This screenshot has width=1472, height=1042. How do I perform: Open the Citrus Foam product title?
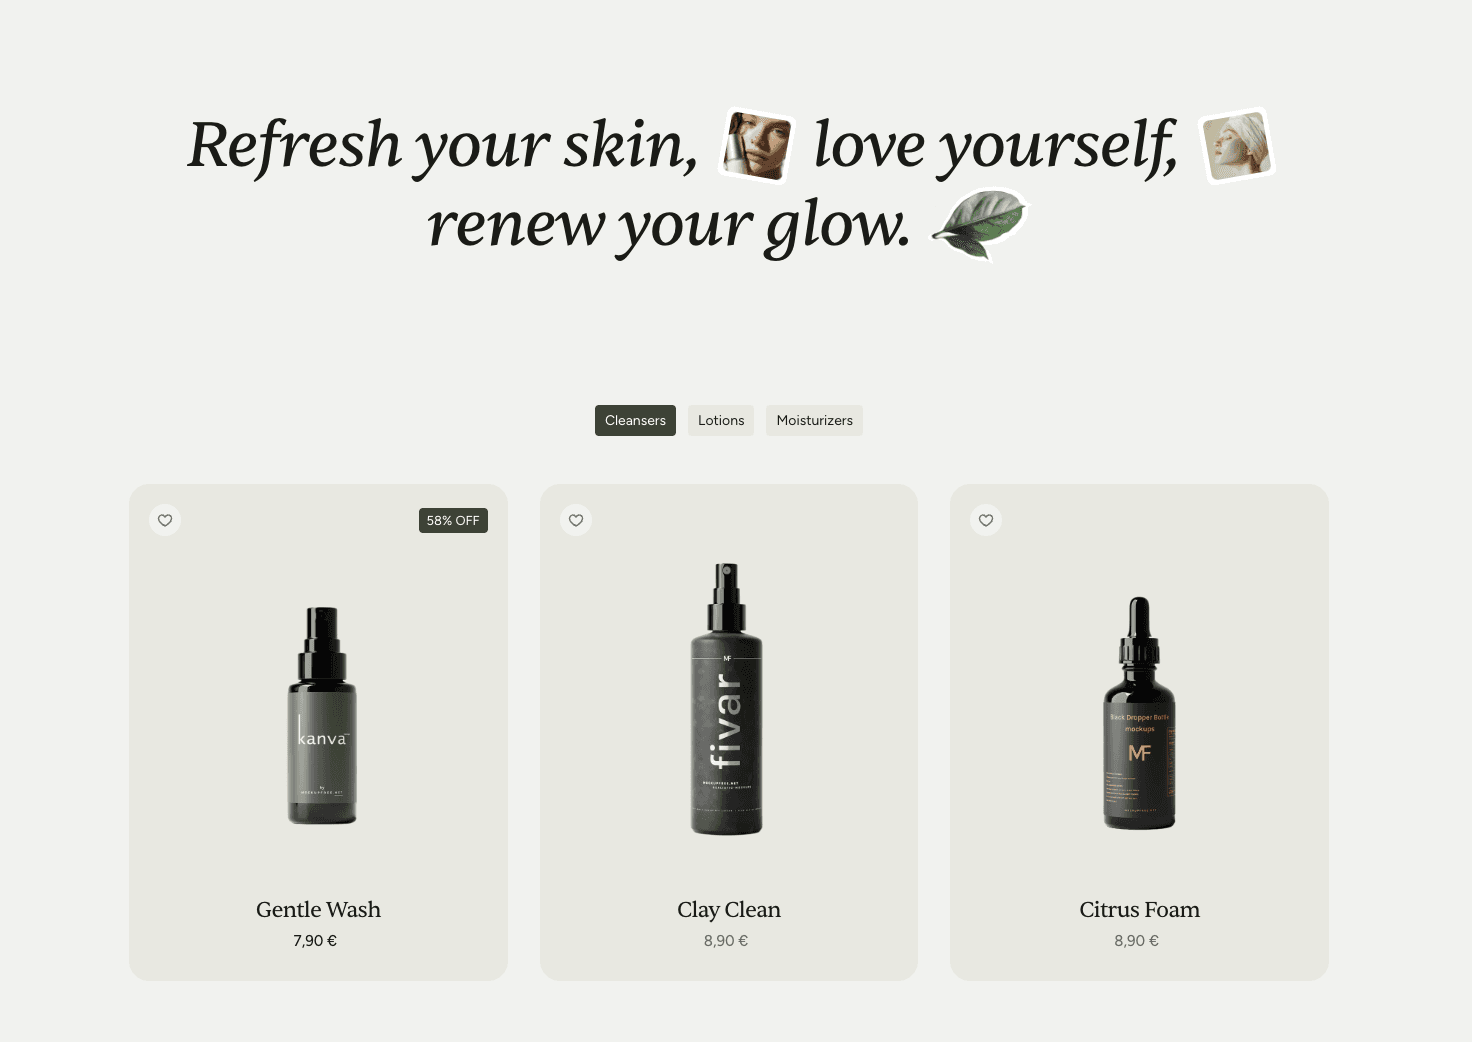(1139, 909)
